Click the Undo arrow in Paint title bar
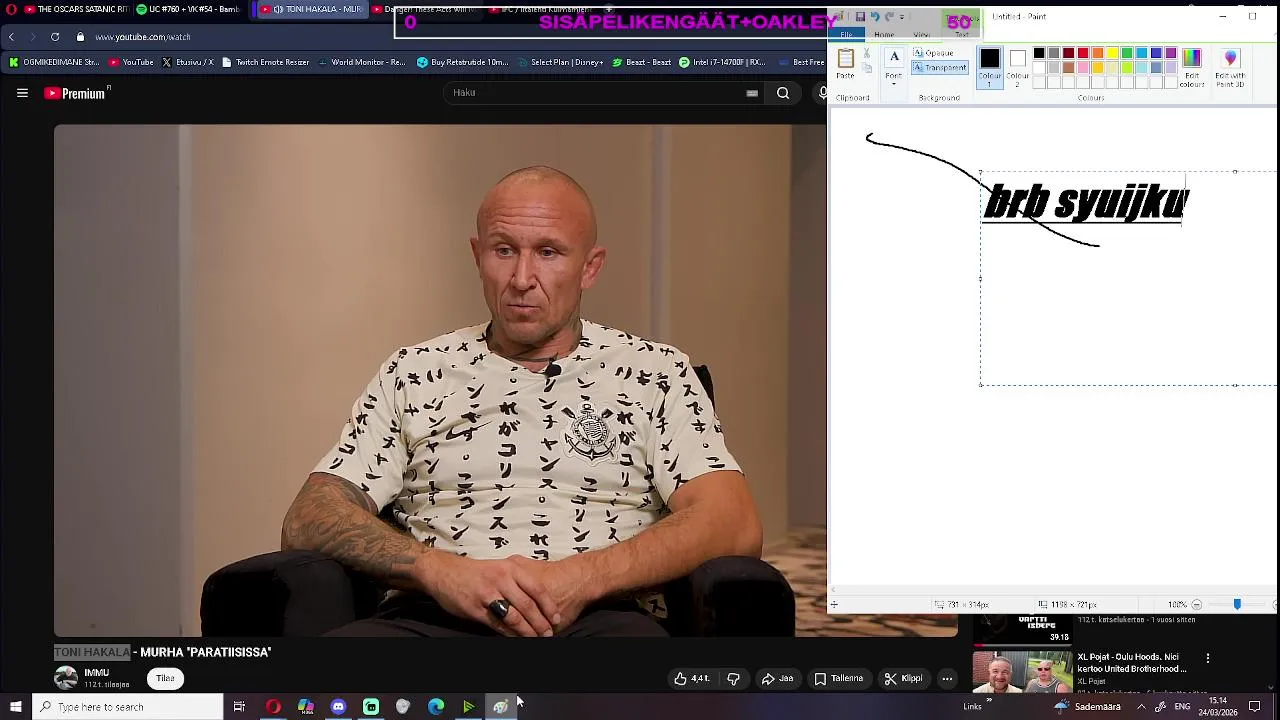The image size is (1280, 720). click(x=875, y=17)
